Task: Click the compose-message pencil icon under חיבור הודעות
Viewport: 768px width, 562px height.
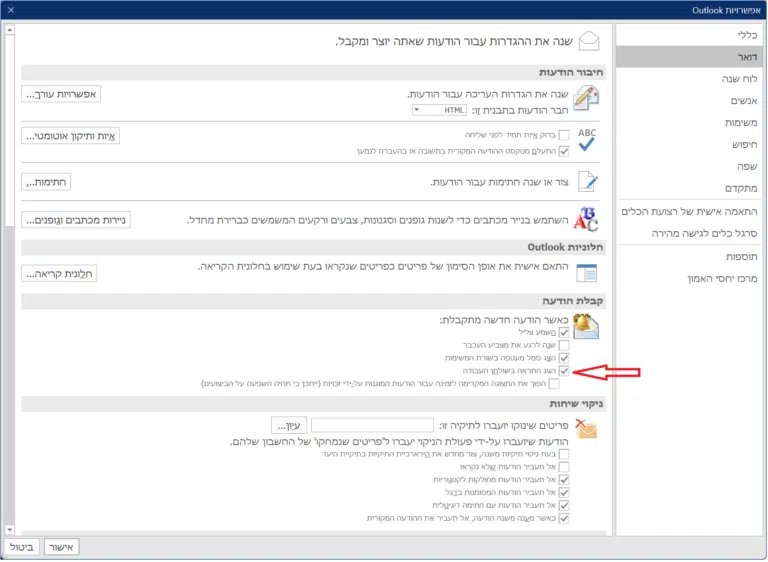Action: [586, 98]
